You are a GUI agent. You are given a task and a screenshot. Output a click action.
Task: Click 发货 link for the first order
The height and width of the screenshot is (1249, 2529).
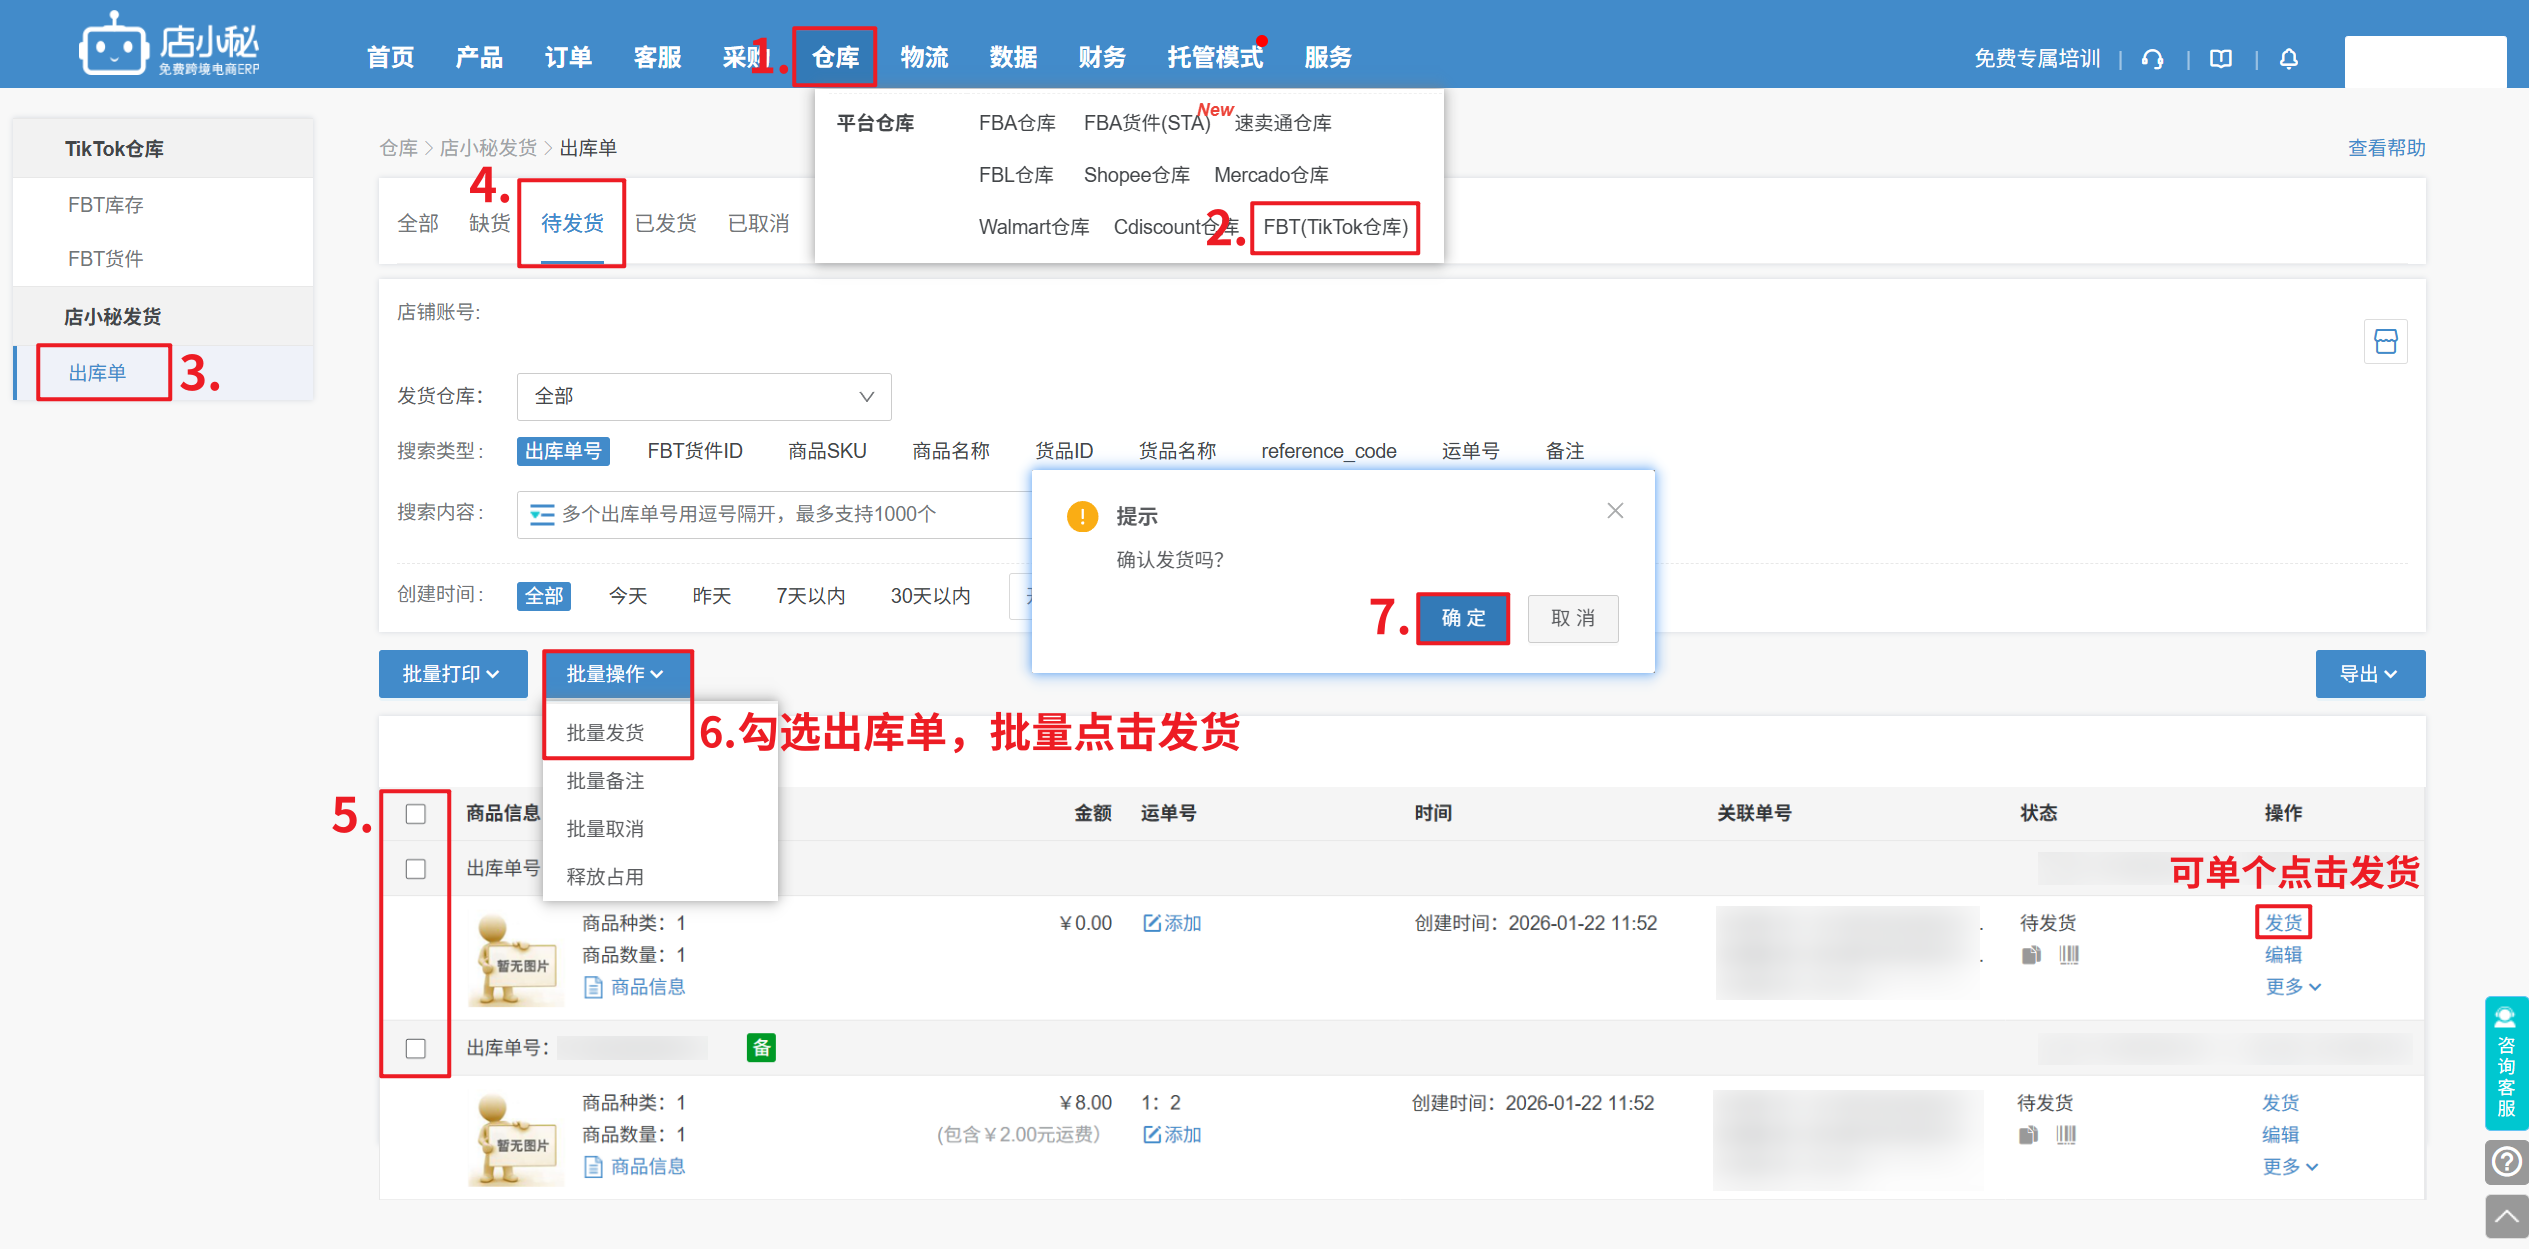(2283, 922)
